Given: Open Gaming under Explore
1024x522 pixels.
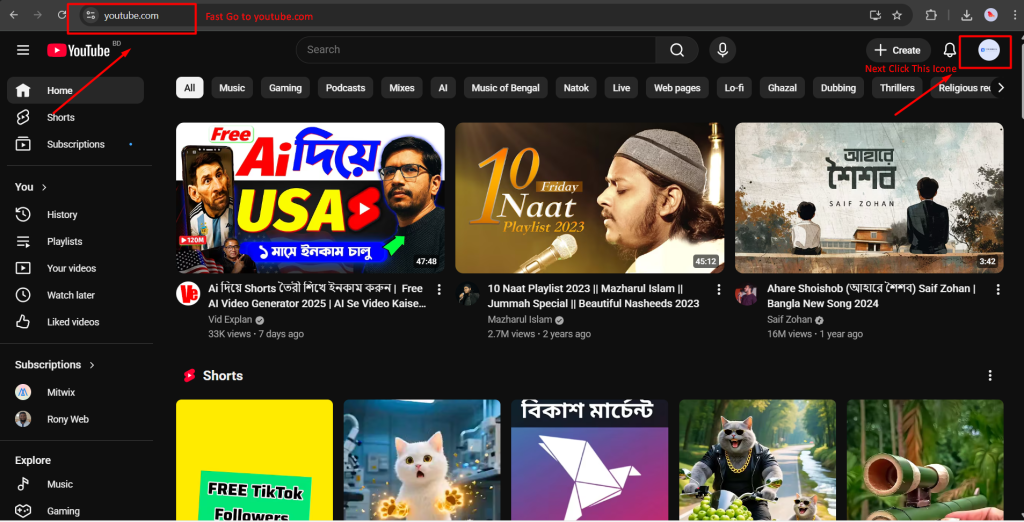Looking at the screenshot, I should click(x=75, y=511).
